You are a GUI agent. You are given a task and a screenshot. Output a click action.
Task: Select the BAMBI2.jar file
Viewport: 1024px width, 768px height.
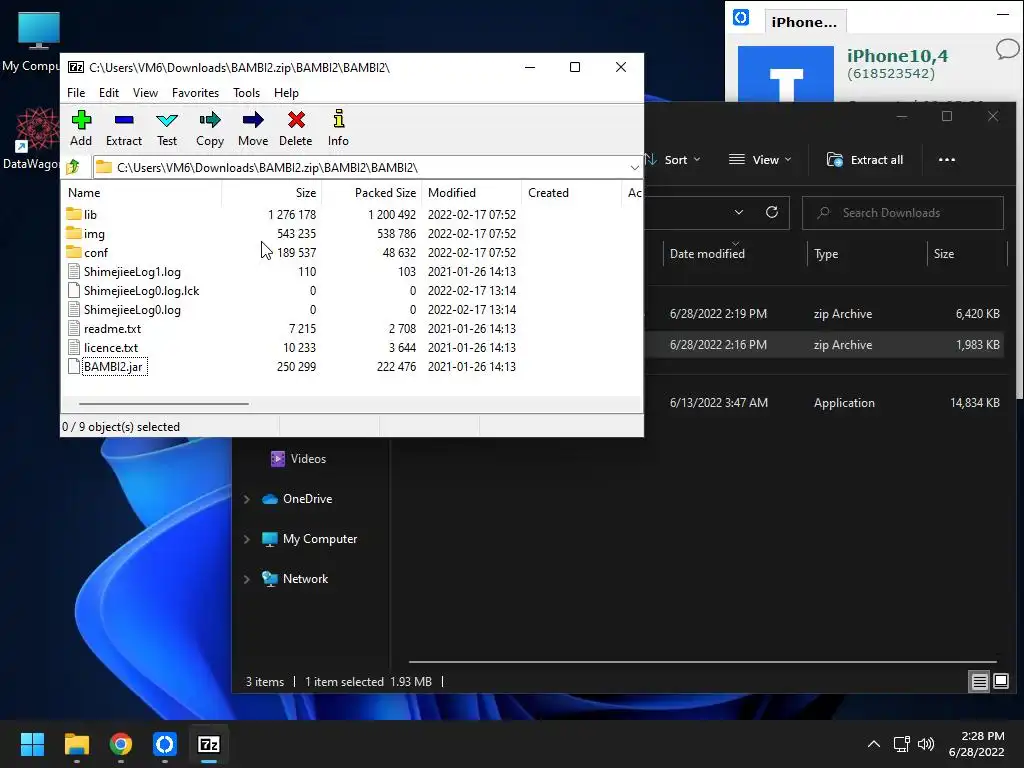pos(113,366)
